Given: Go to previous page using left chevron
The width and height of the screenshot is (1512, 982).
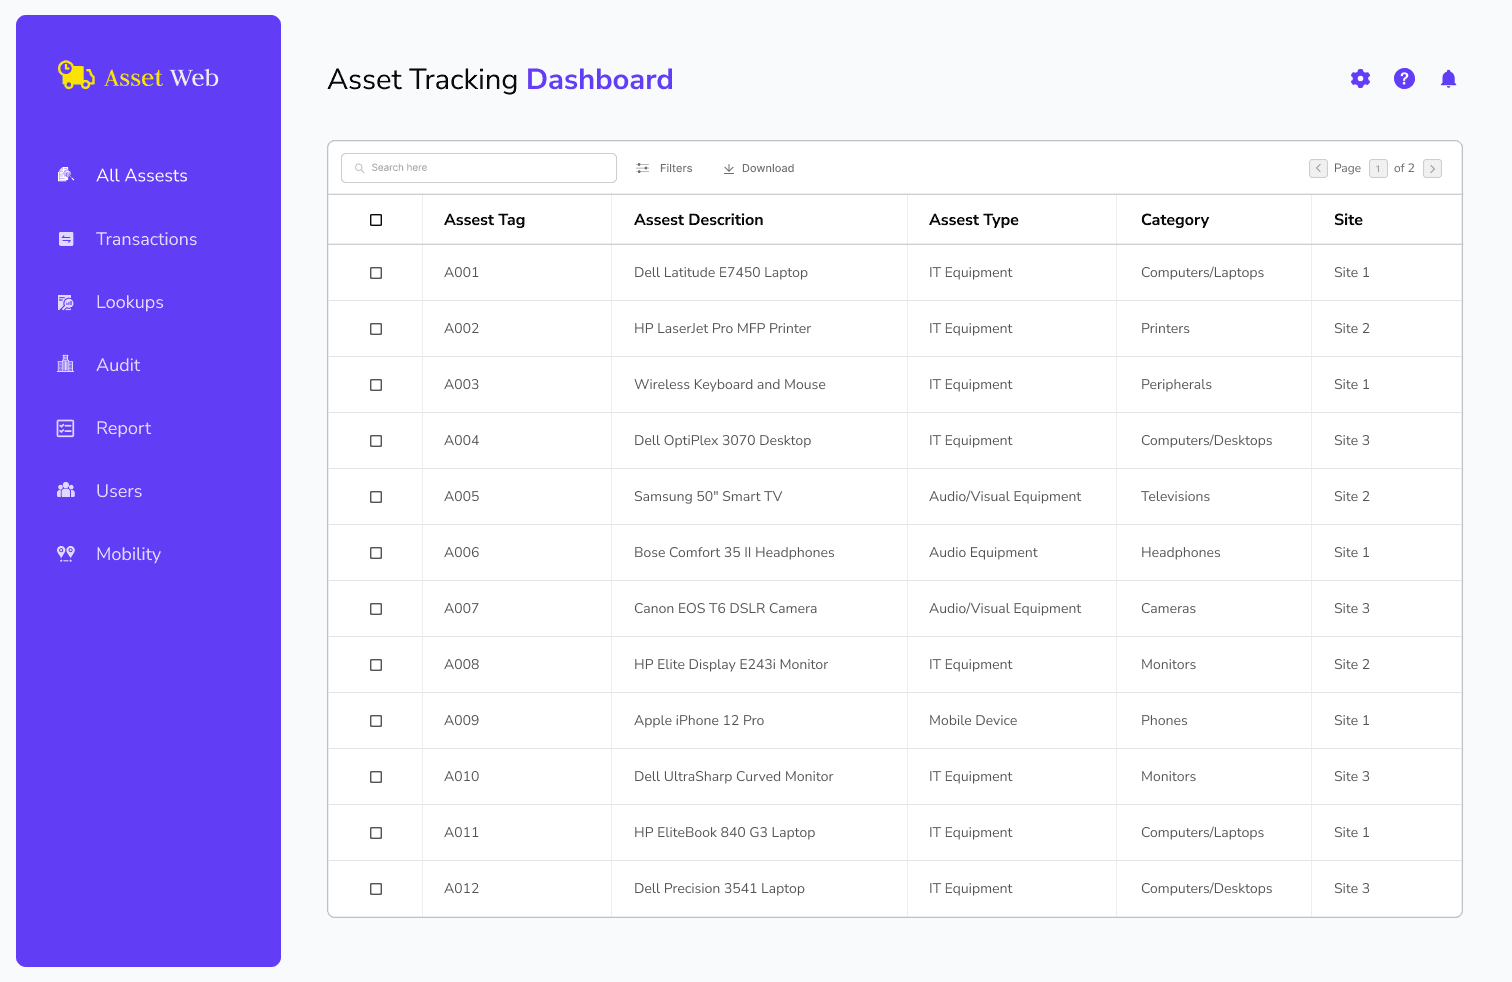Looking at the screenshot, I should click(x=1318, y=168).
